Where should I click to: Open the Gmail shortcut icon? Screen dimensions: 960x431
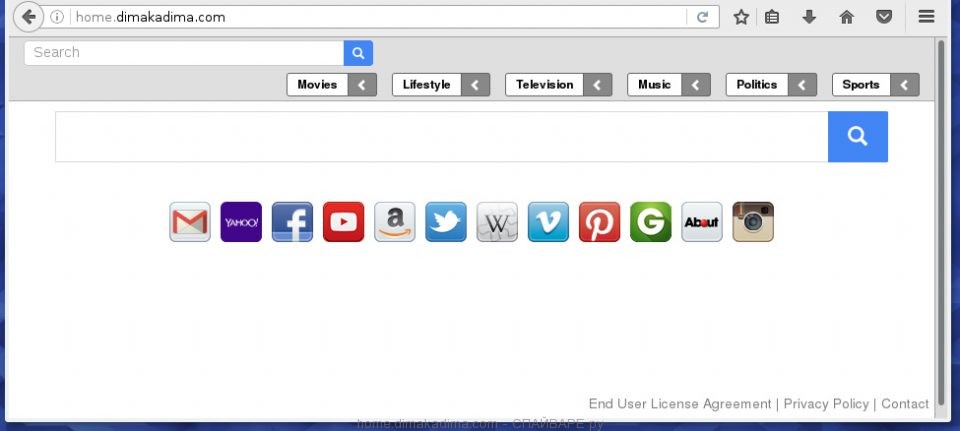tap(190, 222)
